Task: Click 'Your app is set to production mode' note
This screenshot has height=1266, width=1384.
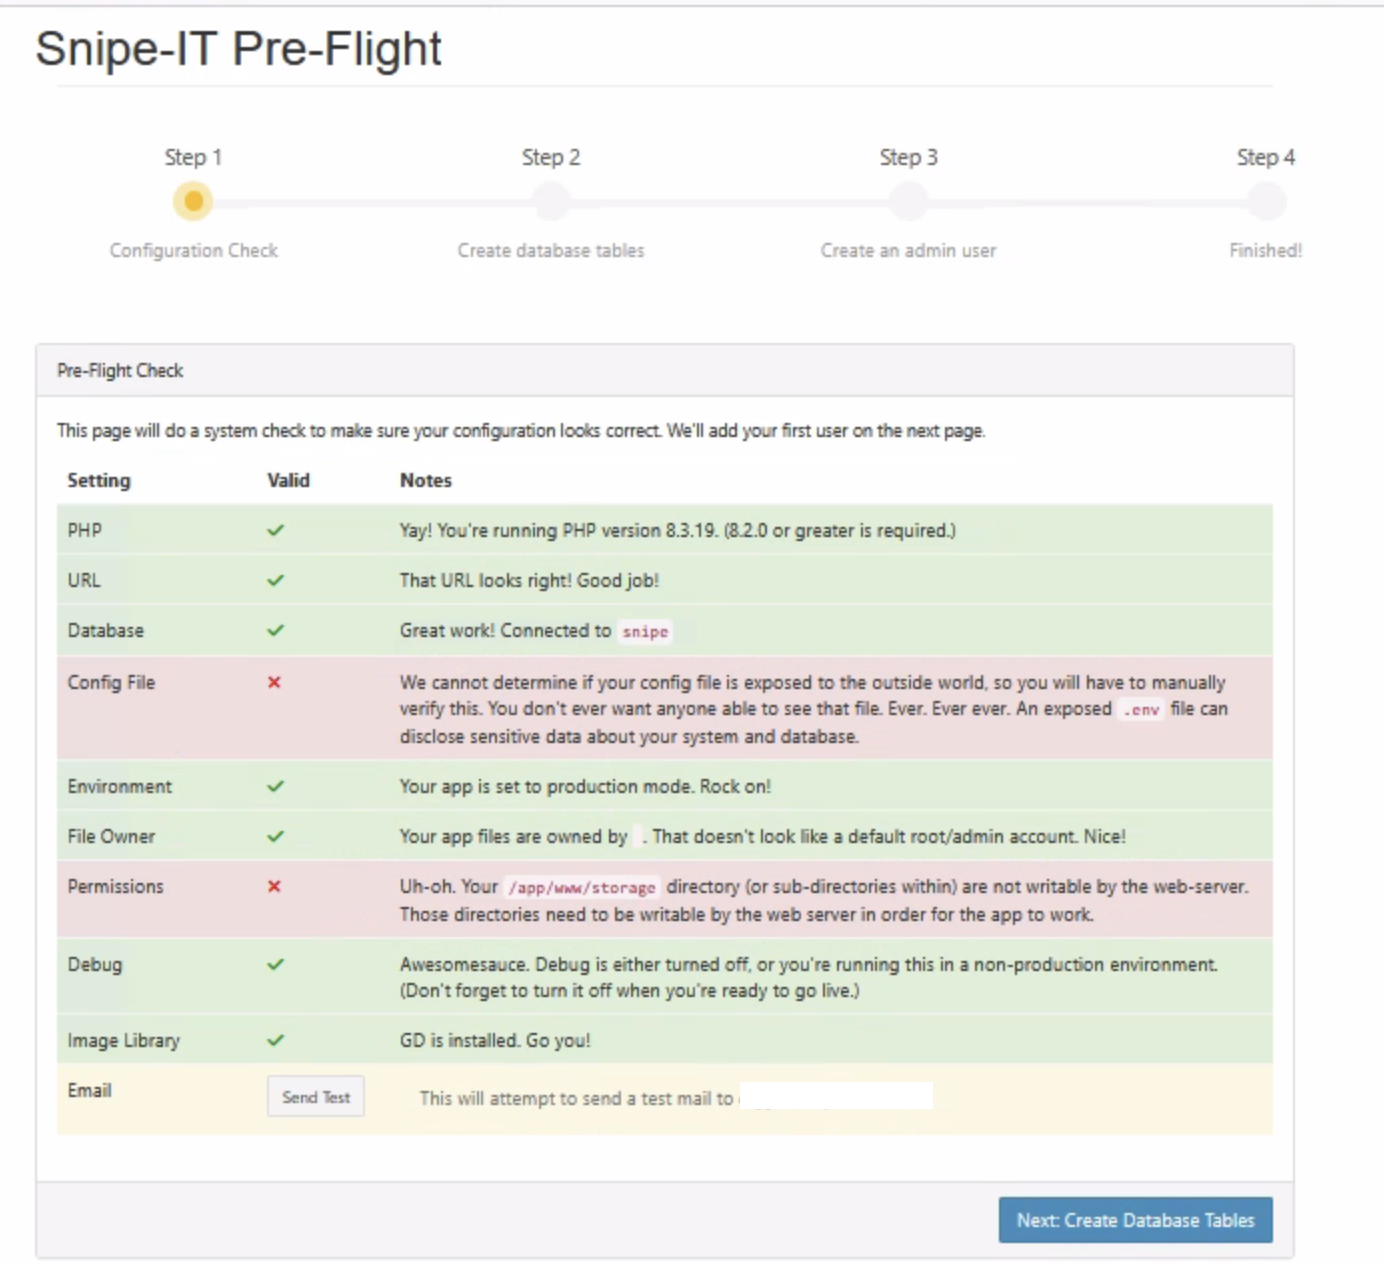Action: pos(585,786)
